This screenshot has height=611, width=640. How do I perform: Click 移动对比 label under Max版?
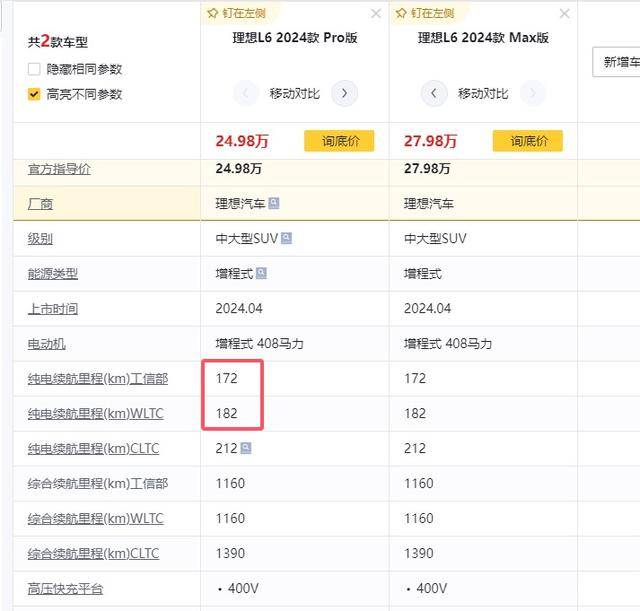pos(483,94)
